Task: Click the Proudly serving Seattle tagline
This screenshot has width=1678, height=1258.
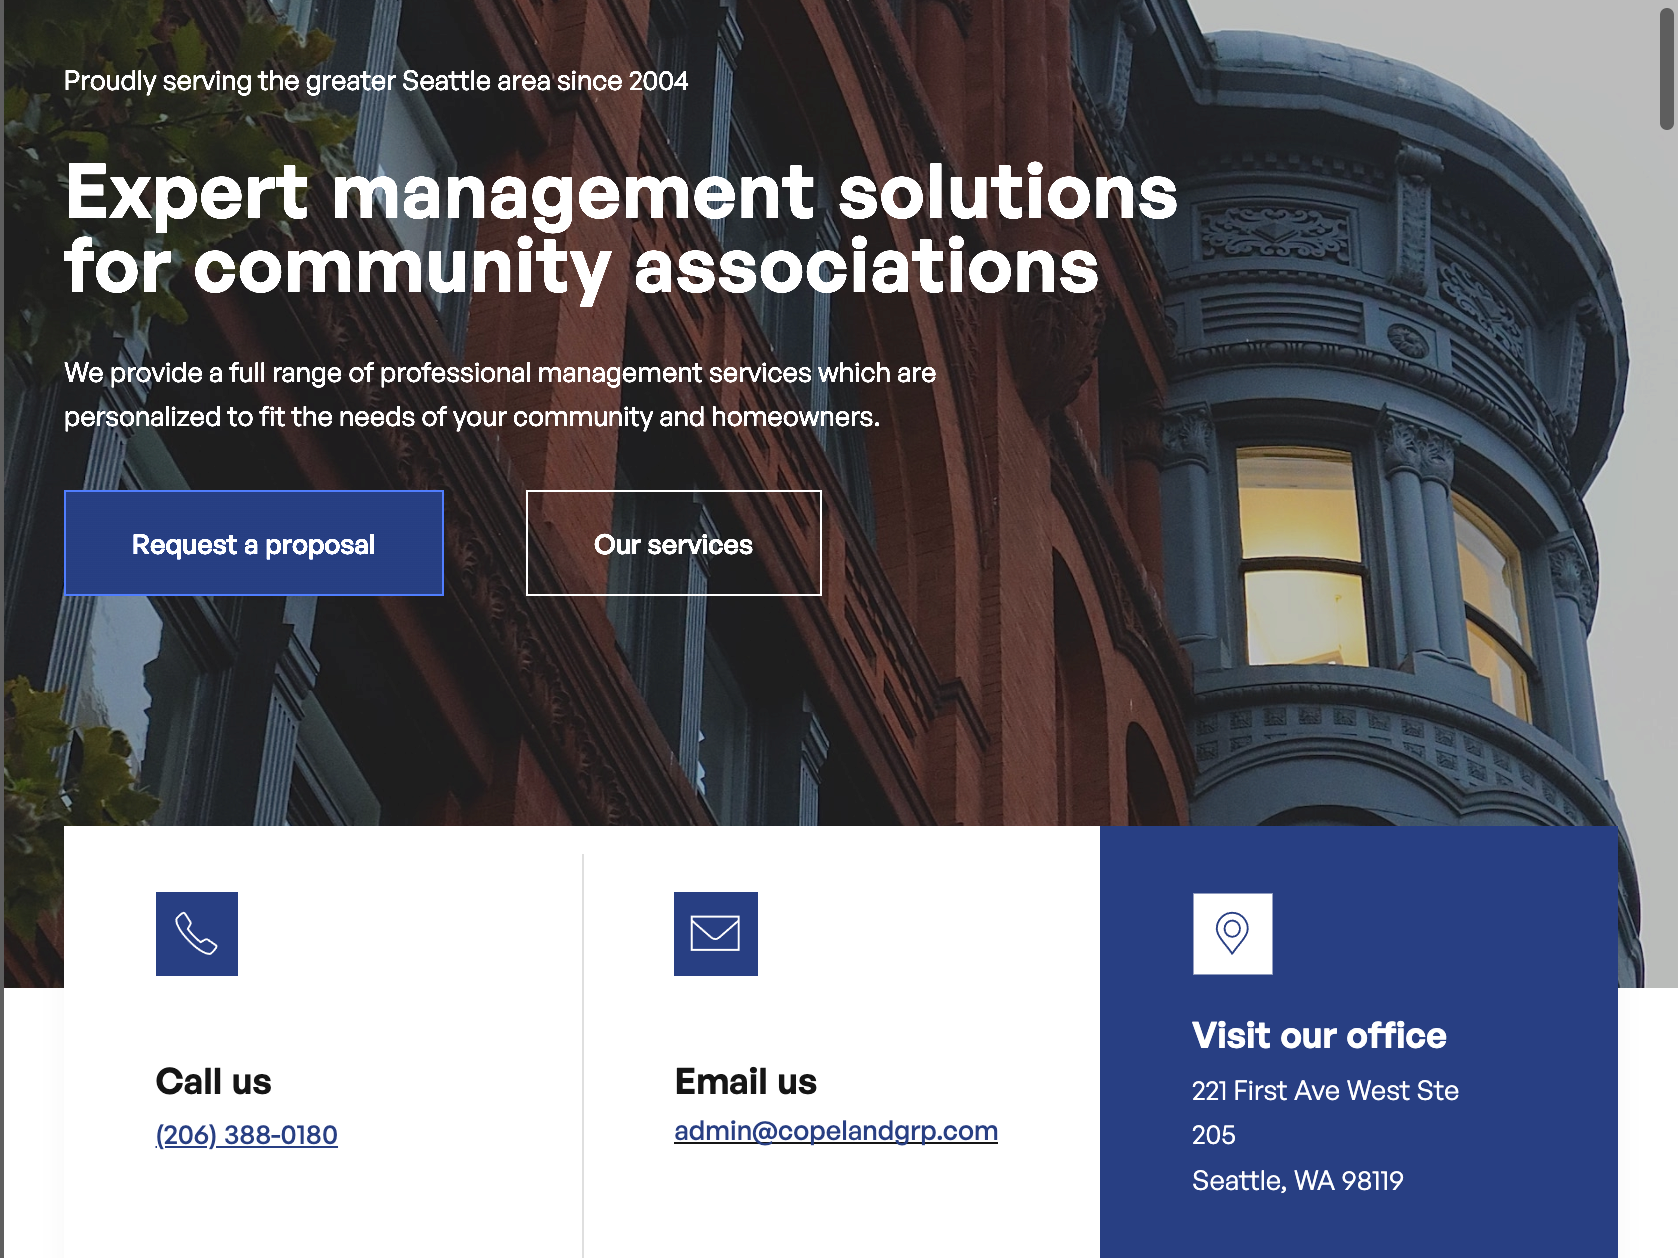Action: click(x=376, y=81)
